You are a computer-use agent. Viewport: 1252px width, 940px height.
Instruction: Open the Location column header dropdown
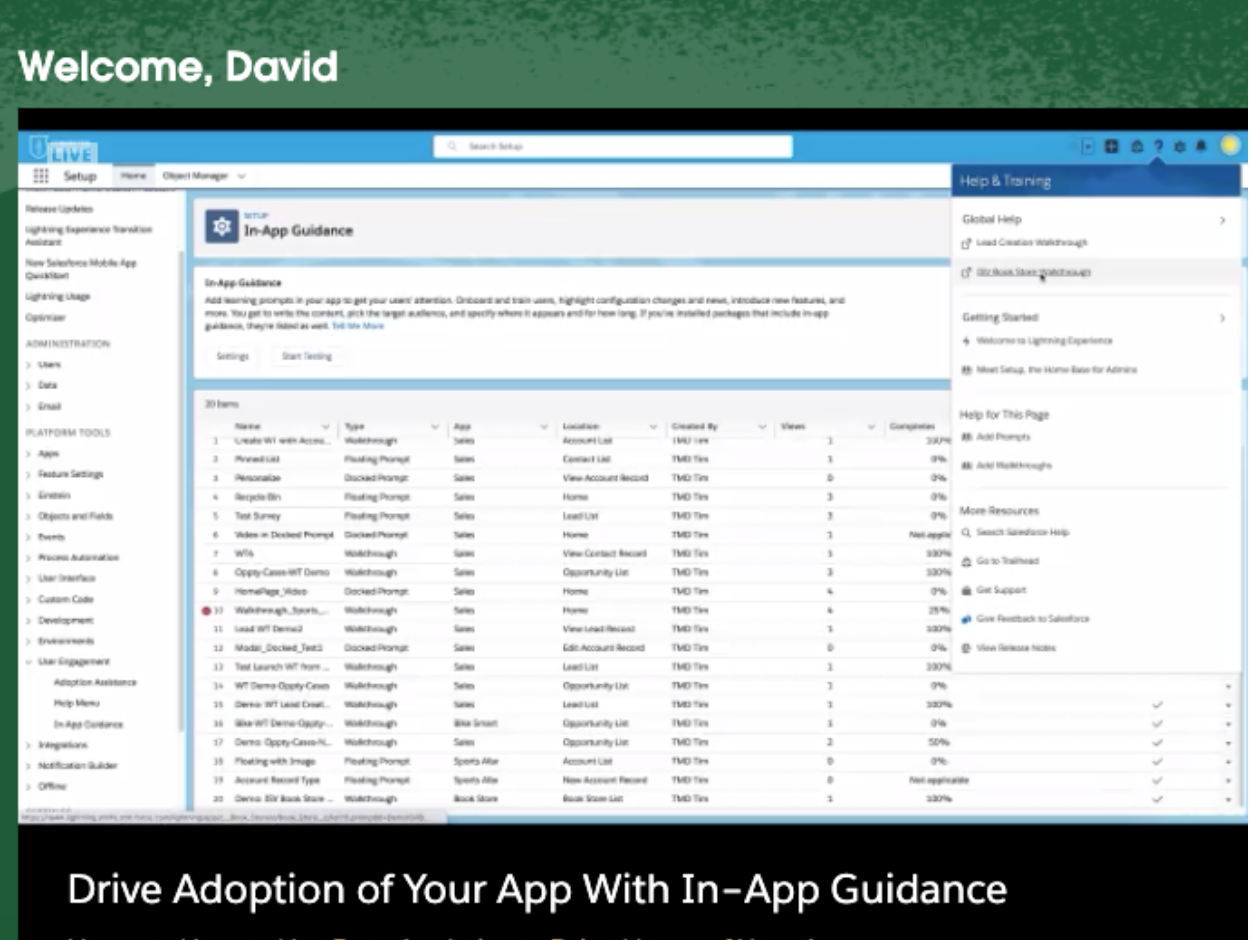point(653,427)
